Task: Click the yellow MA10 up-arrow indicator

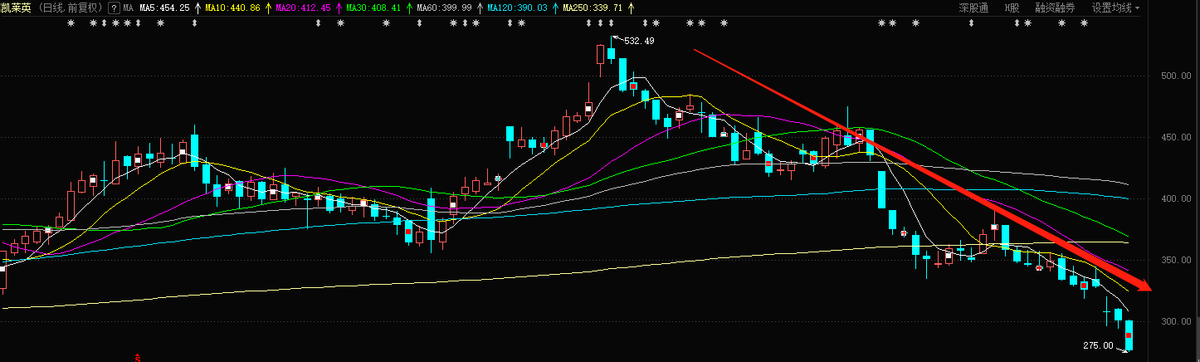Action: click(x=268, y=8)
